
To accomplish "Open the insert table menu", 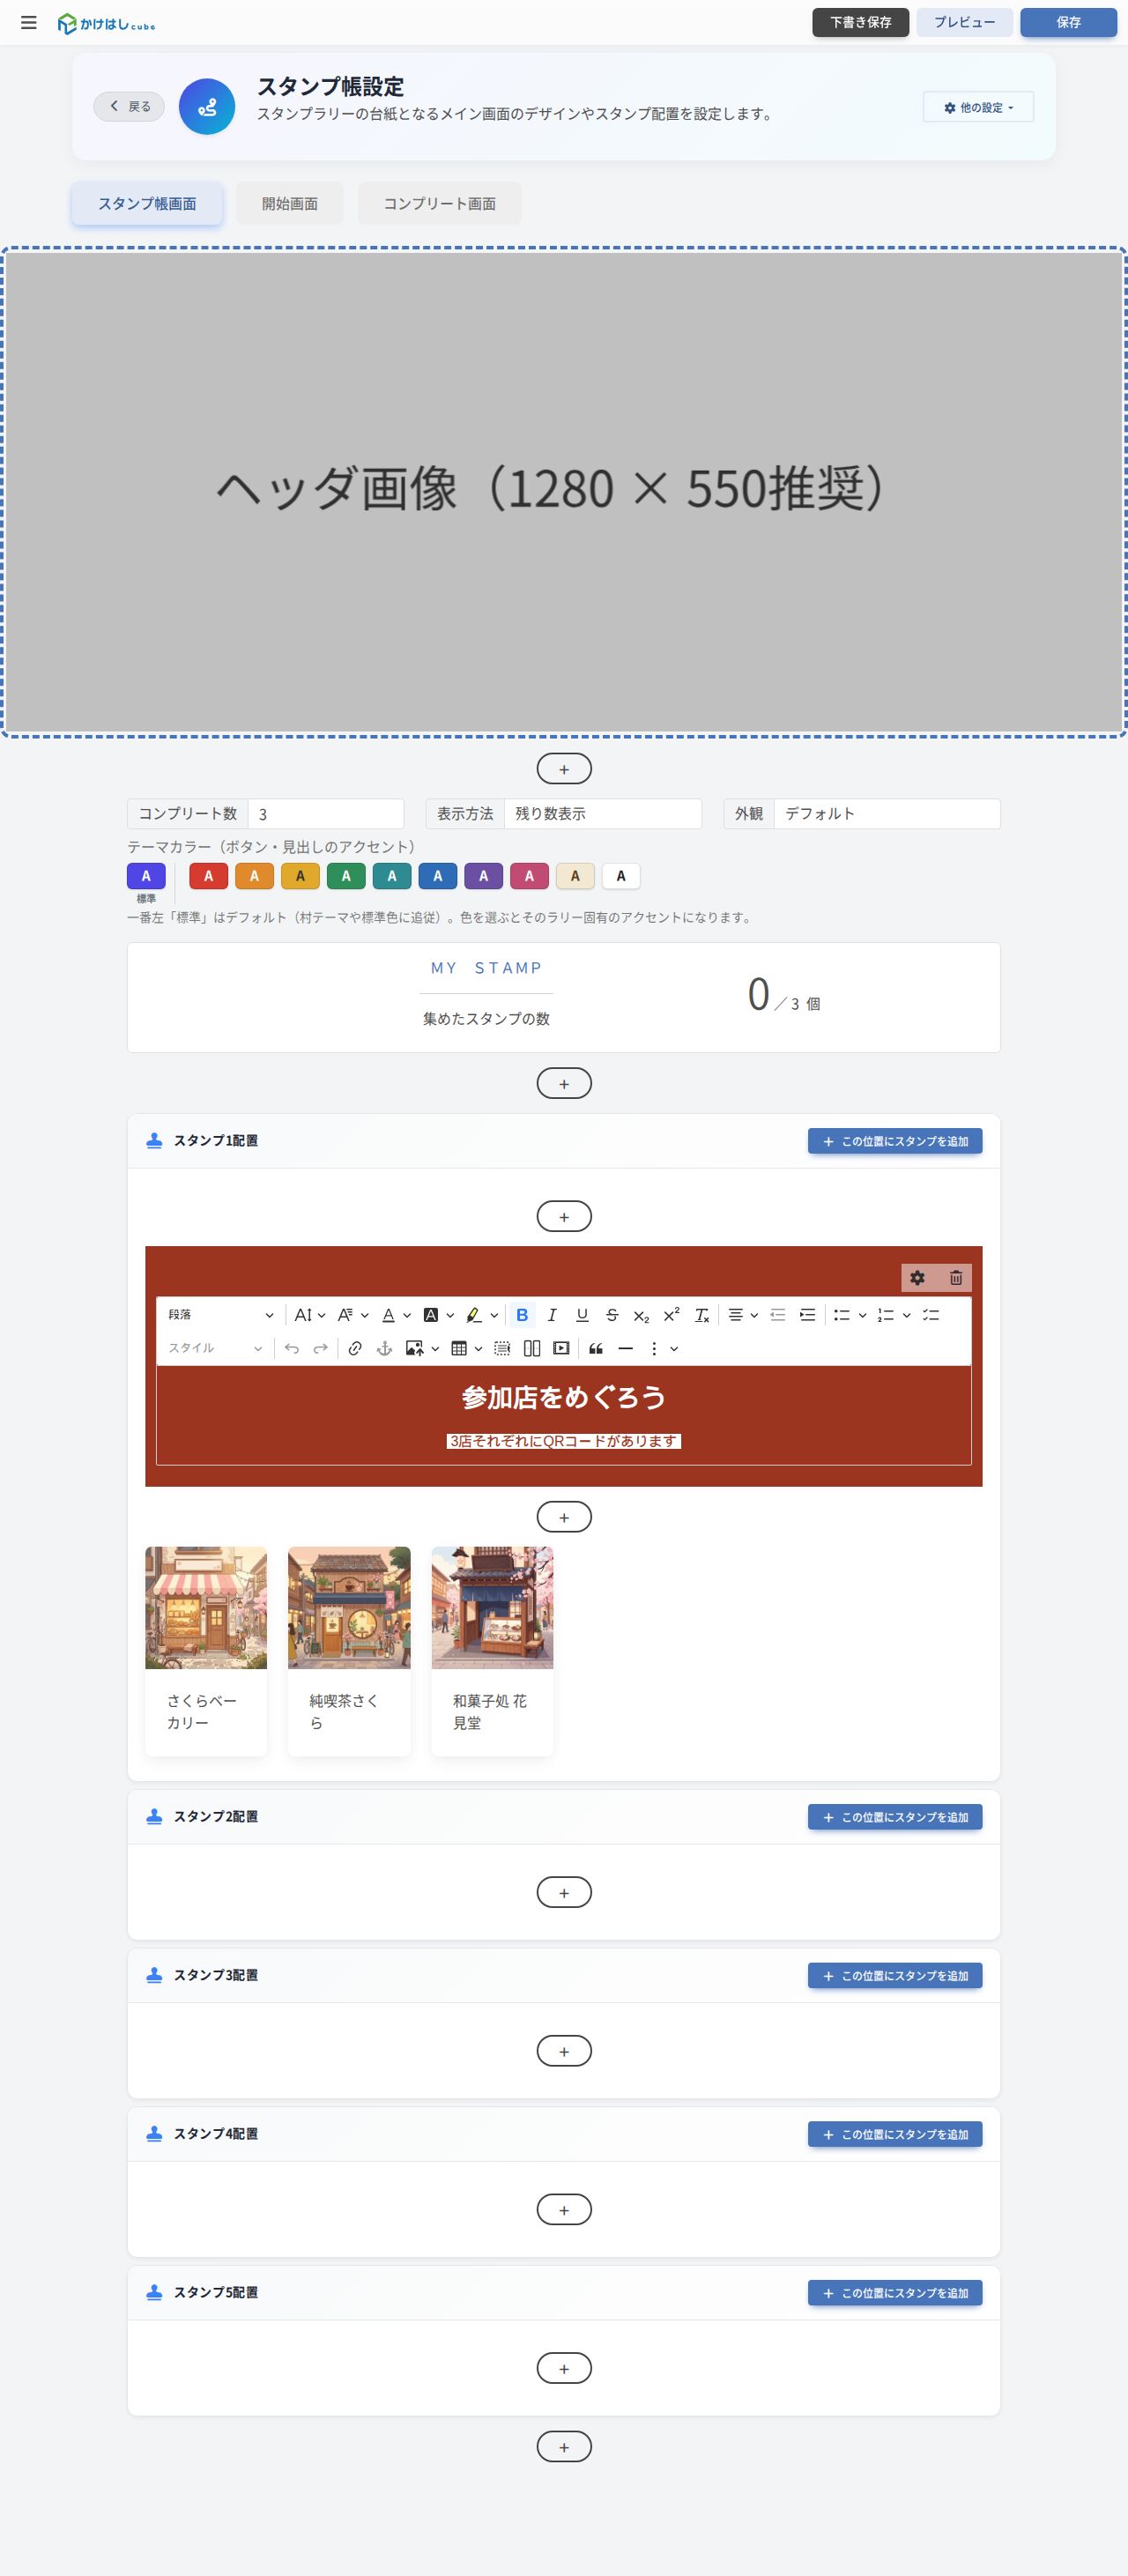I will tap(466, 1348).
